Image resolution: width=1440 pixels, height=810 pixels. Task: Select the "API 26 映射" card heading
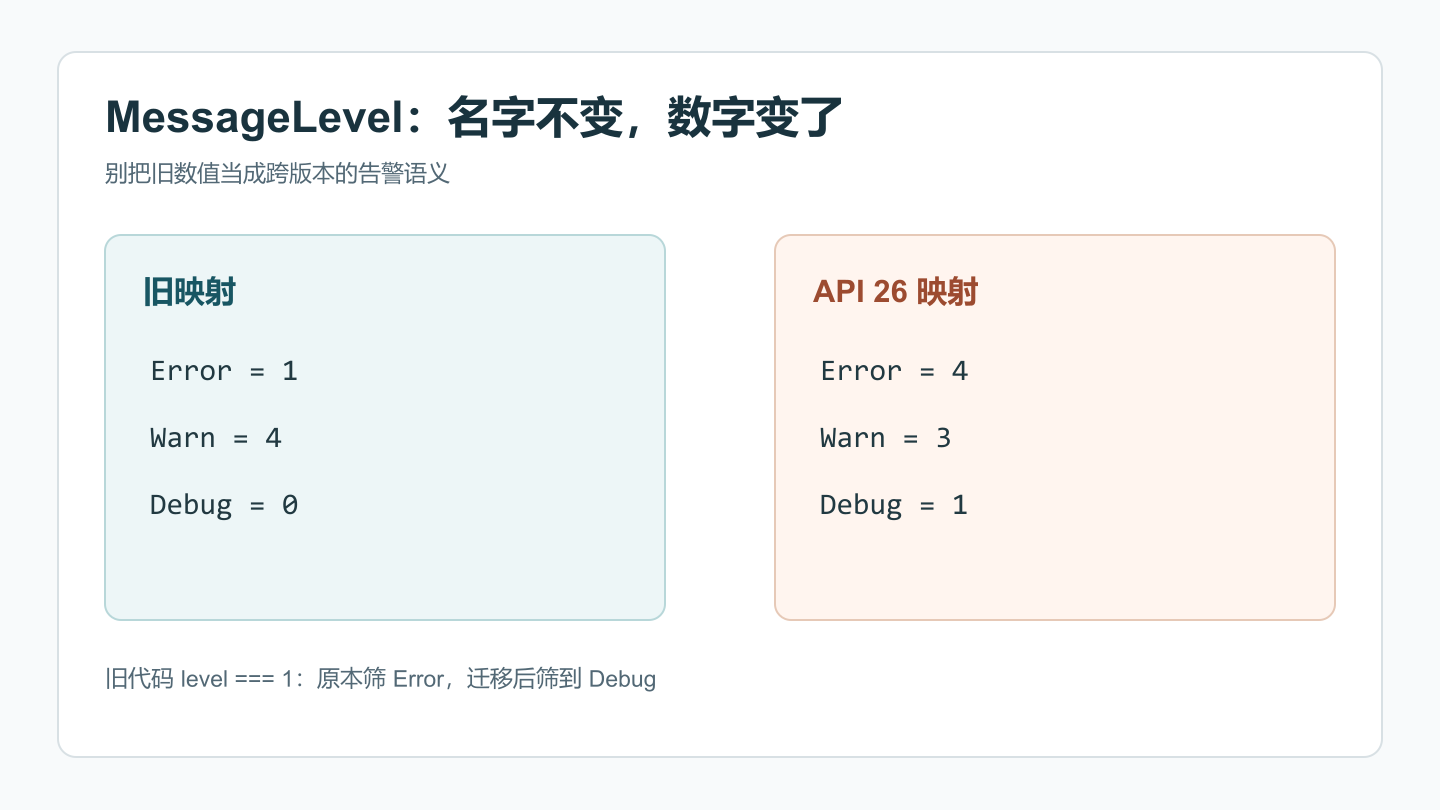click(x=895, y=292)
